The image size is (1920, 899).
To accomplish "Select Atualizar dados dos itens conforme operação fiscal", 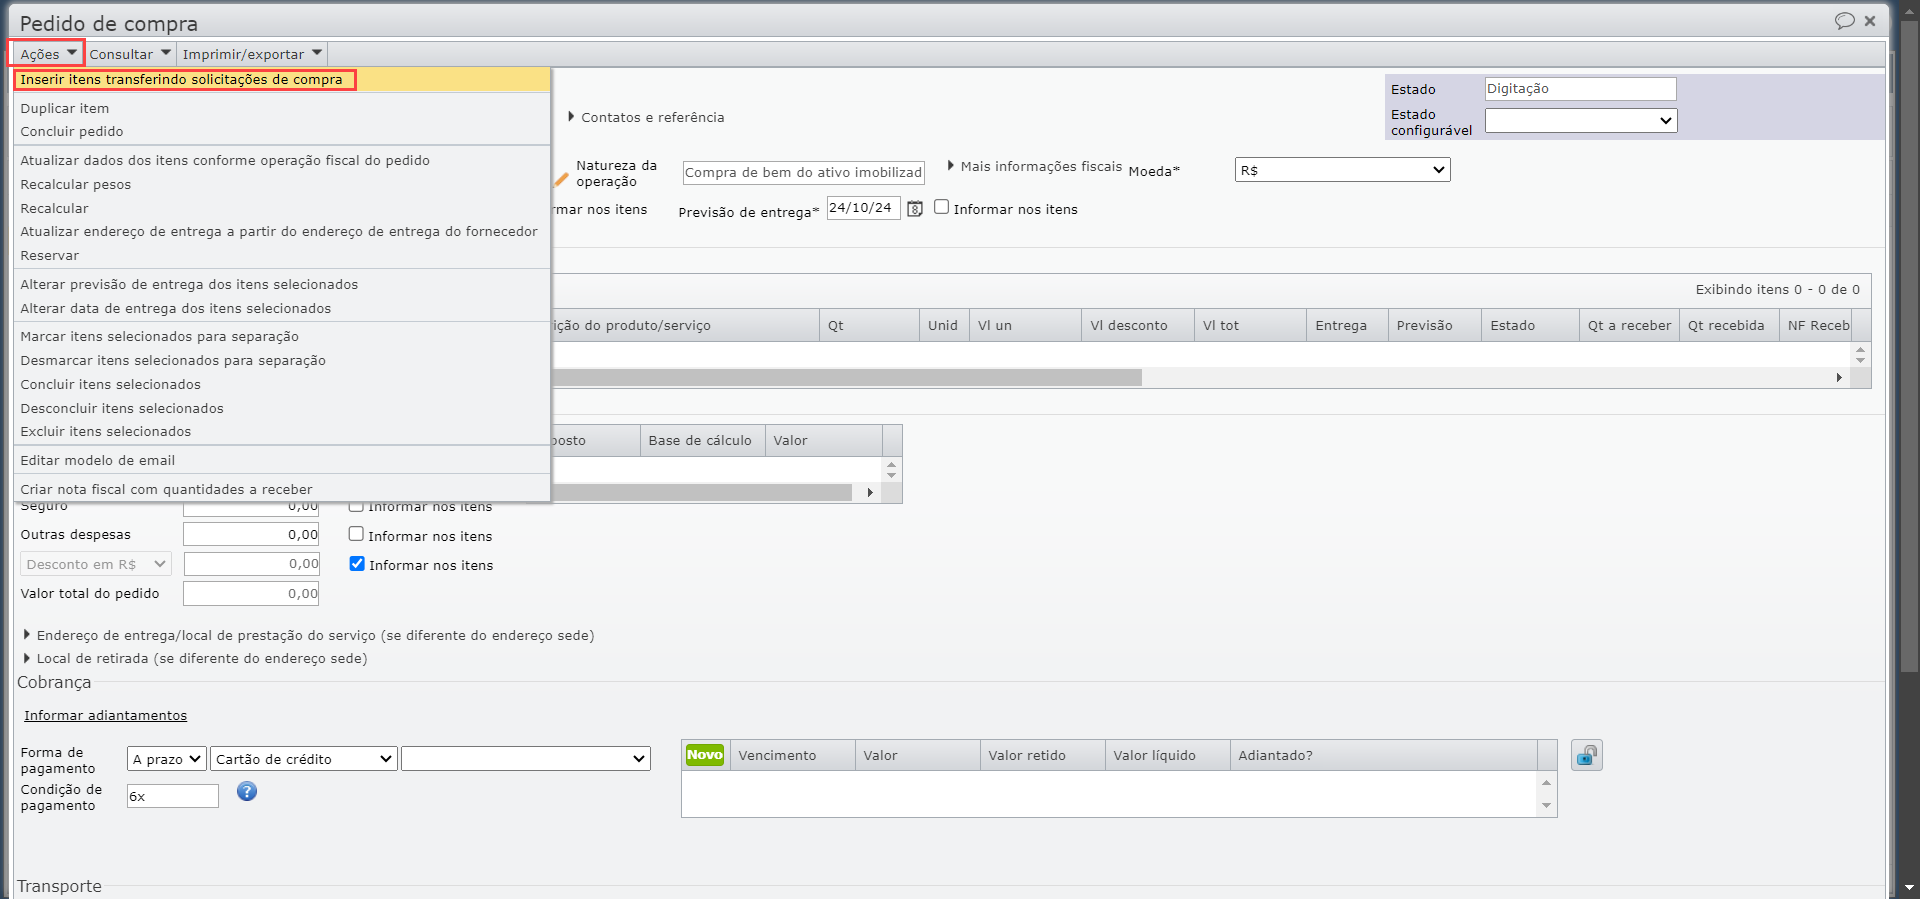I will pos(282,161).
